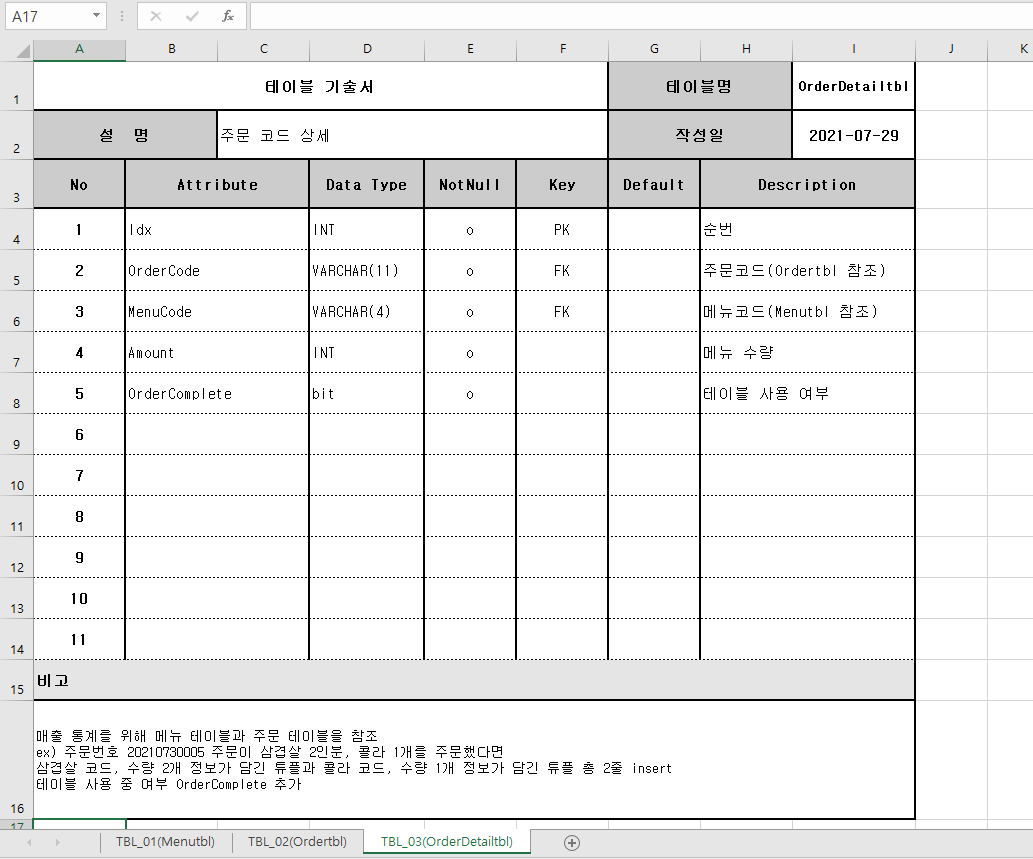
Task: Select the active TBL_03(OrderDetailtbl) sheet tab
Action: (446, 843)
